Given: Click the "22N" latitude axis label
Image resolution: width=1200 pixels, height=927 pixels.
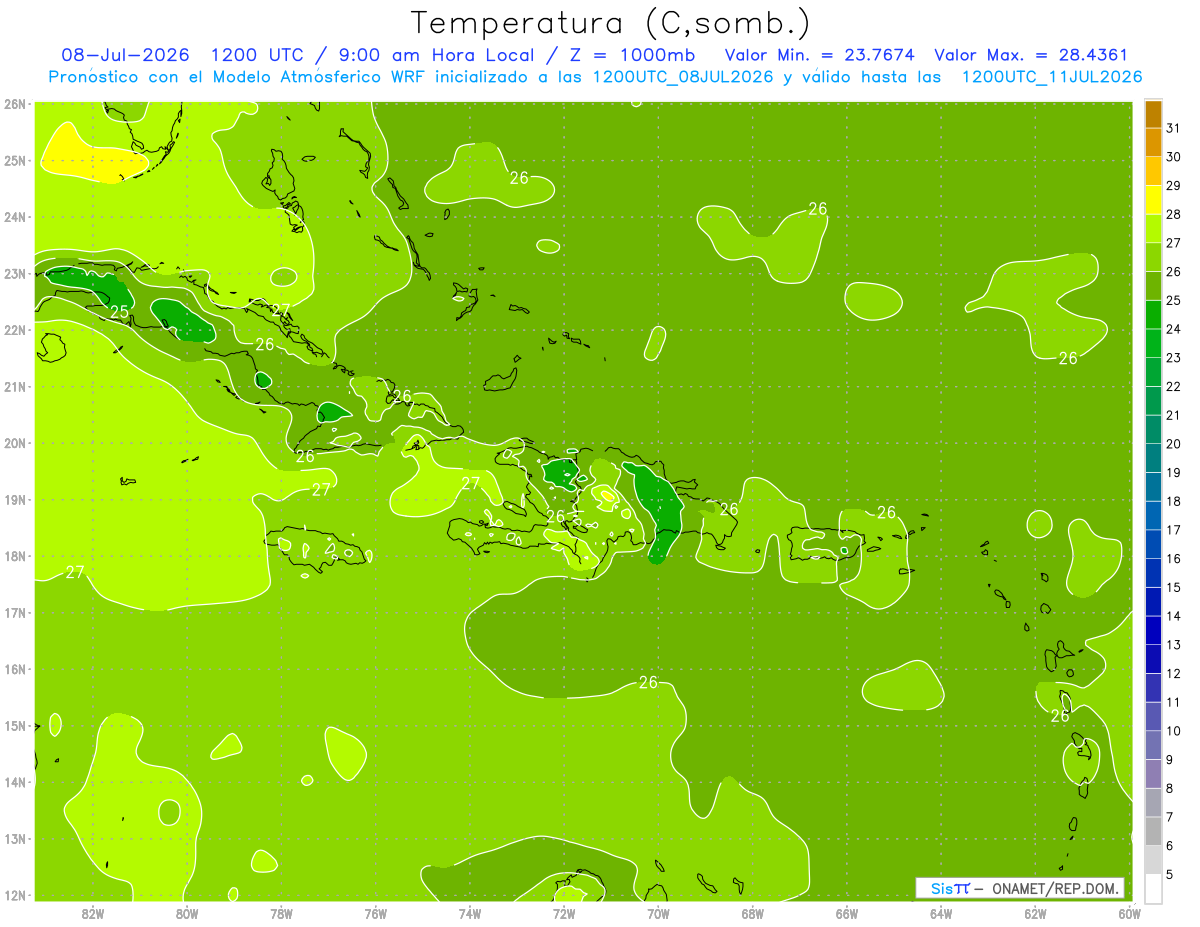Looking at the screenshot, I should click(14, 330).
